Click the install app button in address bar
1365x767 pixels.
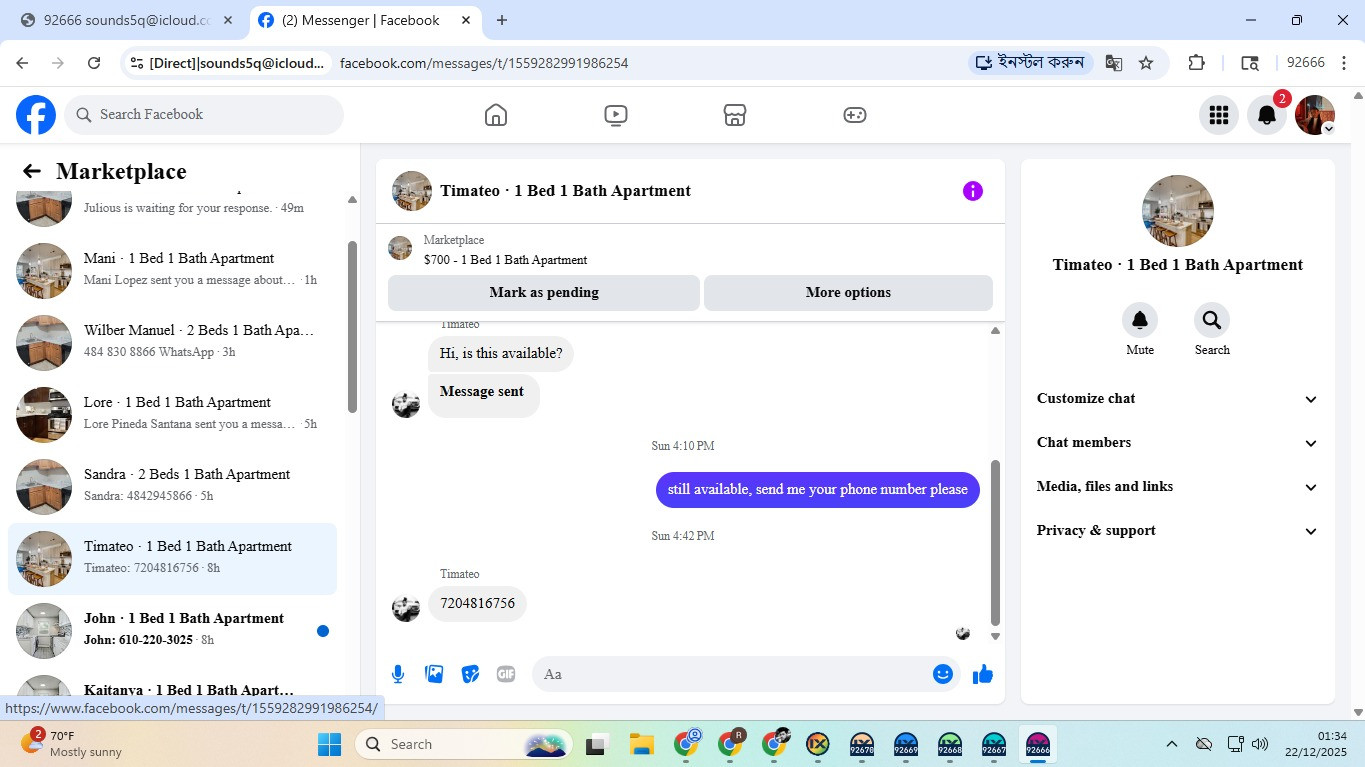(x=1030, y=63)
